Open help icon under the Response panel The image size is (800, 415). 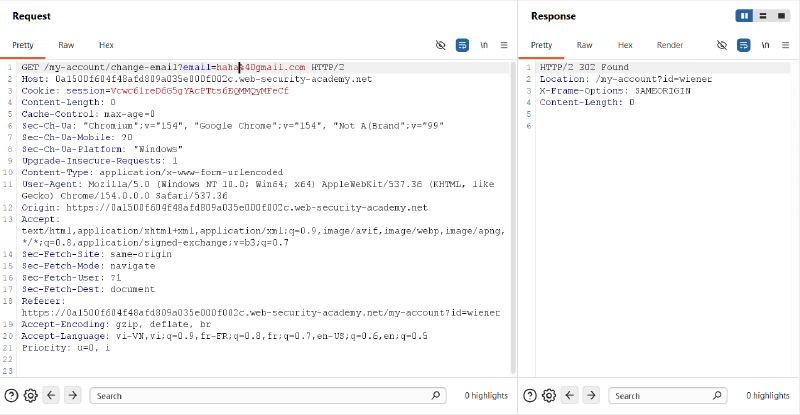tap(530, 396)
